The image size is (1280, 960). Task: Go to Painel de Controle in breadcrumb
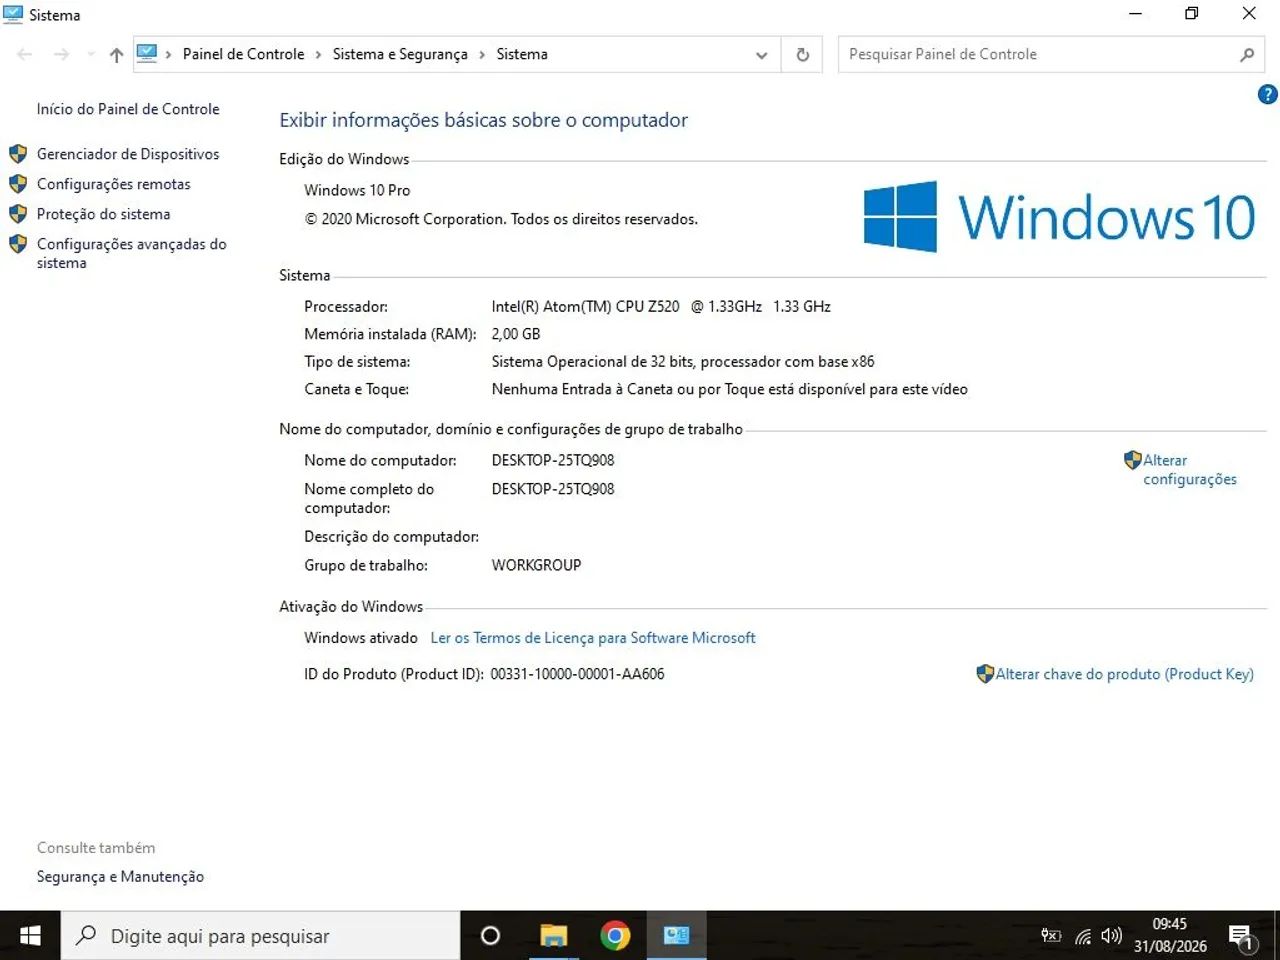coord(243,54)
